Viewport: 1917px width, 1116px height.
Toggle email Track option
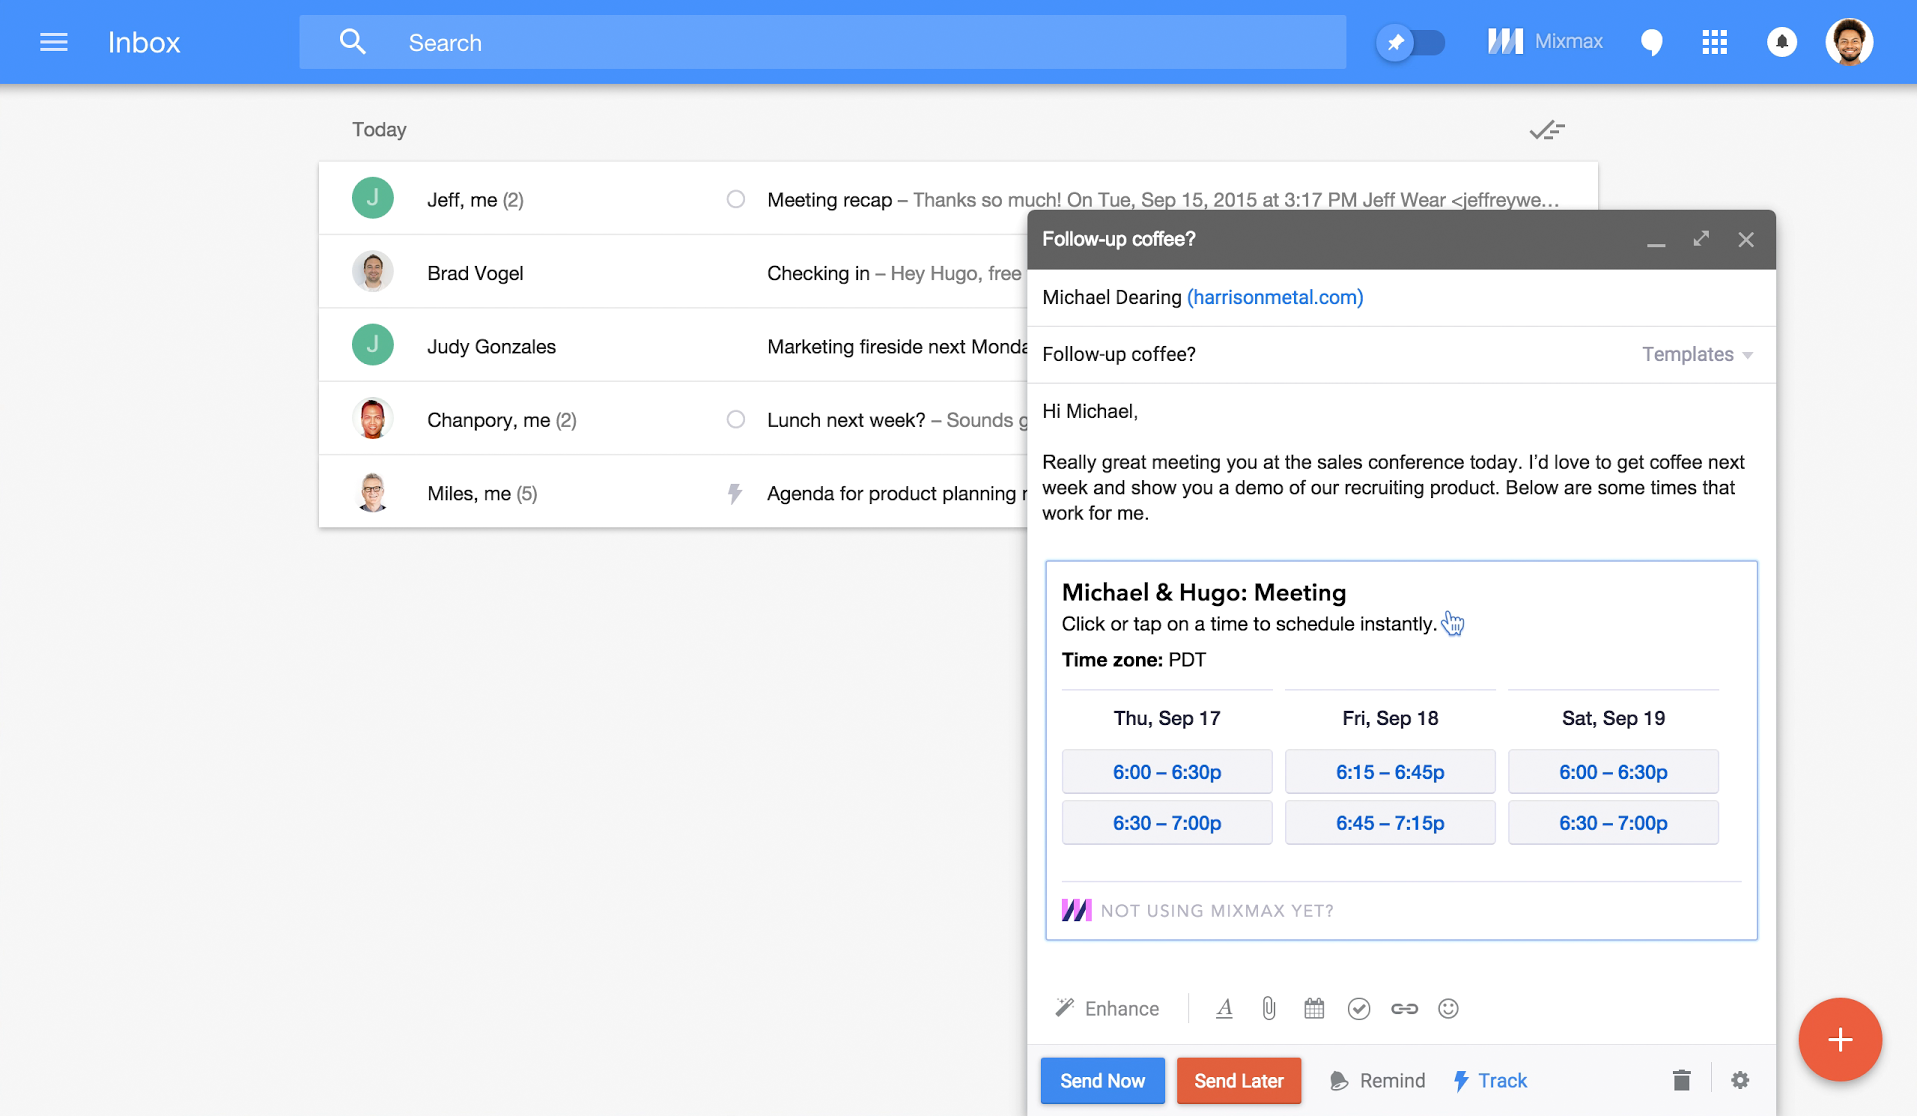tap(1490, 1080)
